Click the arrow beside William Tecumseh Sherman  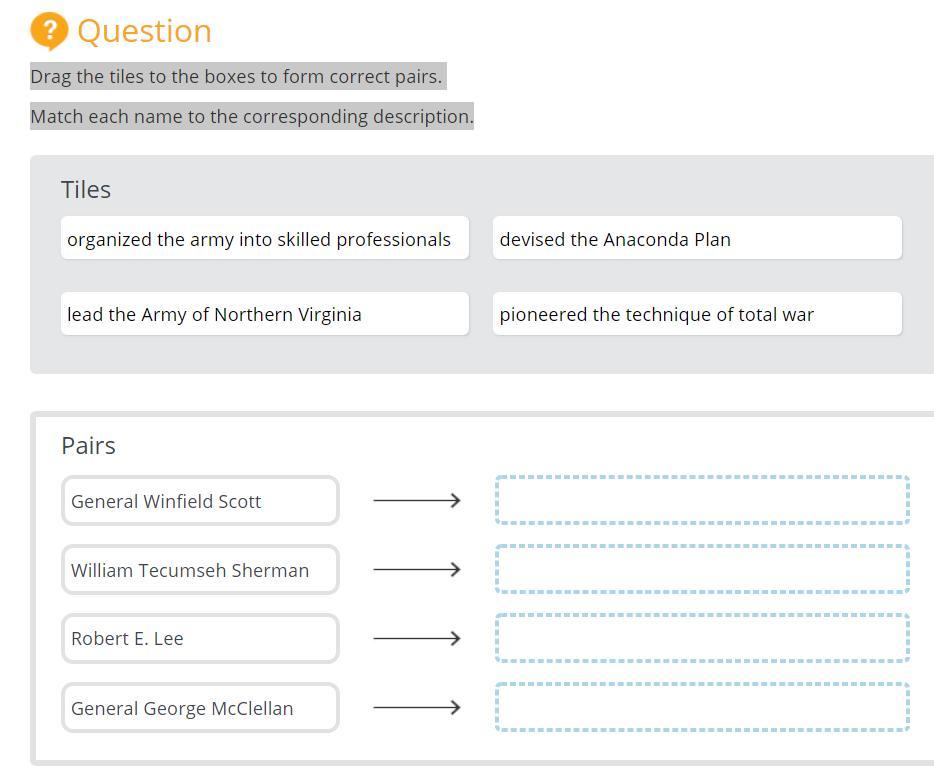pos(416,569)
